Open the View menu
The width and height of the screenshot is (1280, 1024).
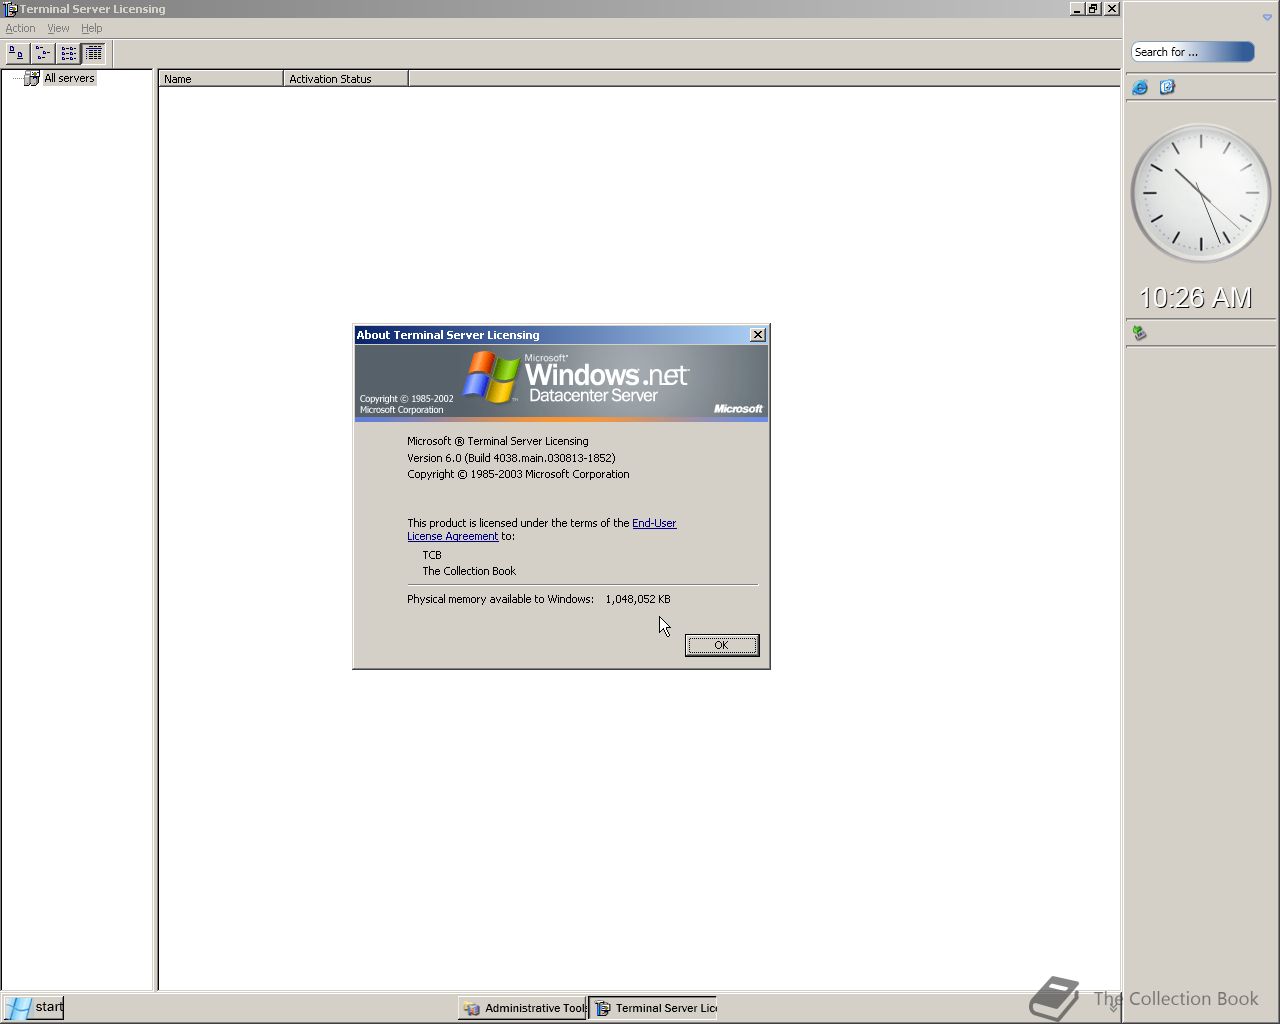pos(58,28)
